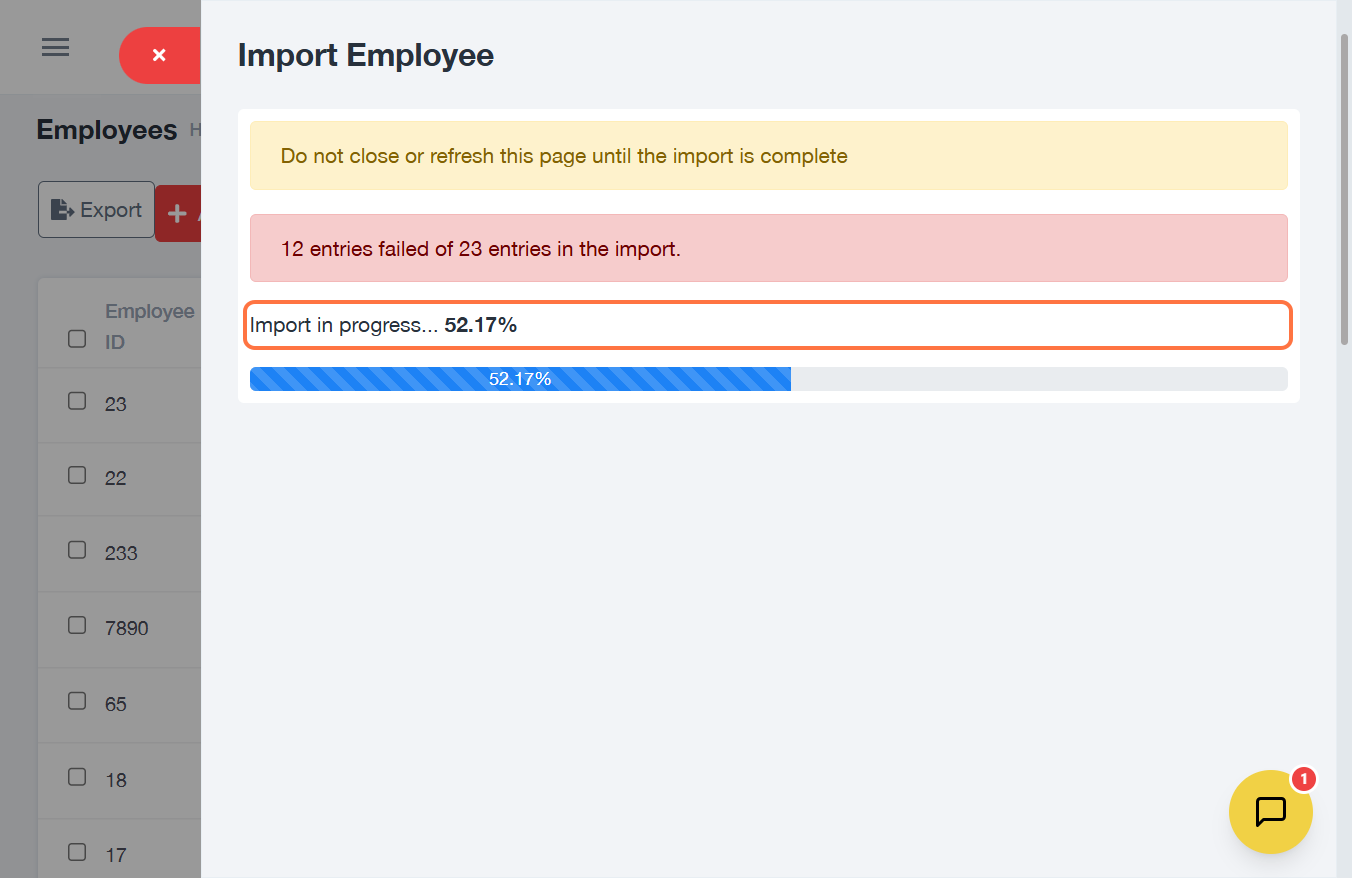
Task: Check the box beside employee 18
Action: point(77,777)
